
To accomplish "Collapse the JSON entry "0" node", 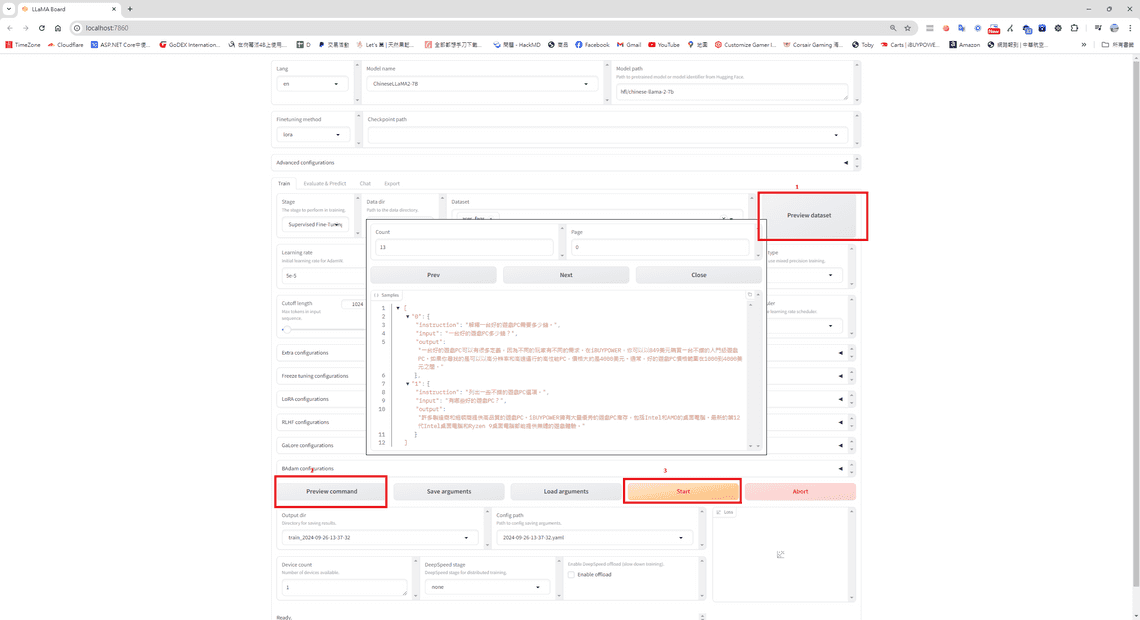I will click(x=408, y=316).
